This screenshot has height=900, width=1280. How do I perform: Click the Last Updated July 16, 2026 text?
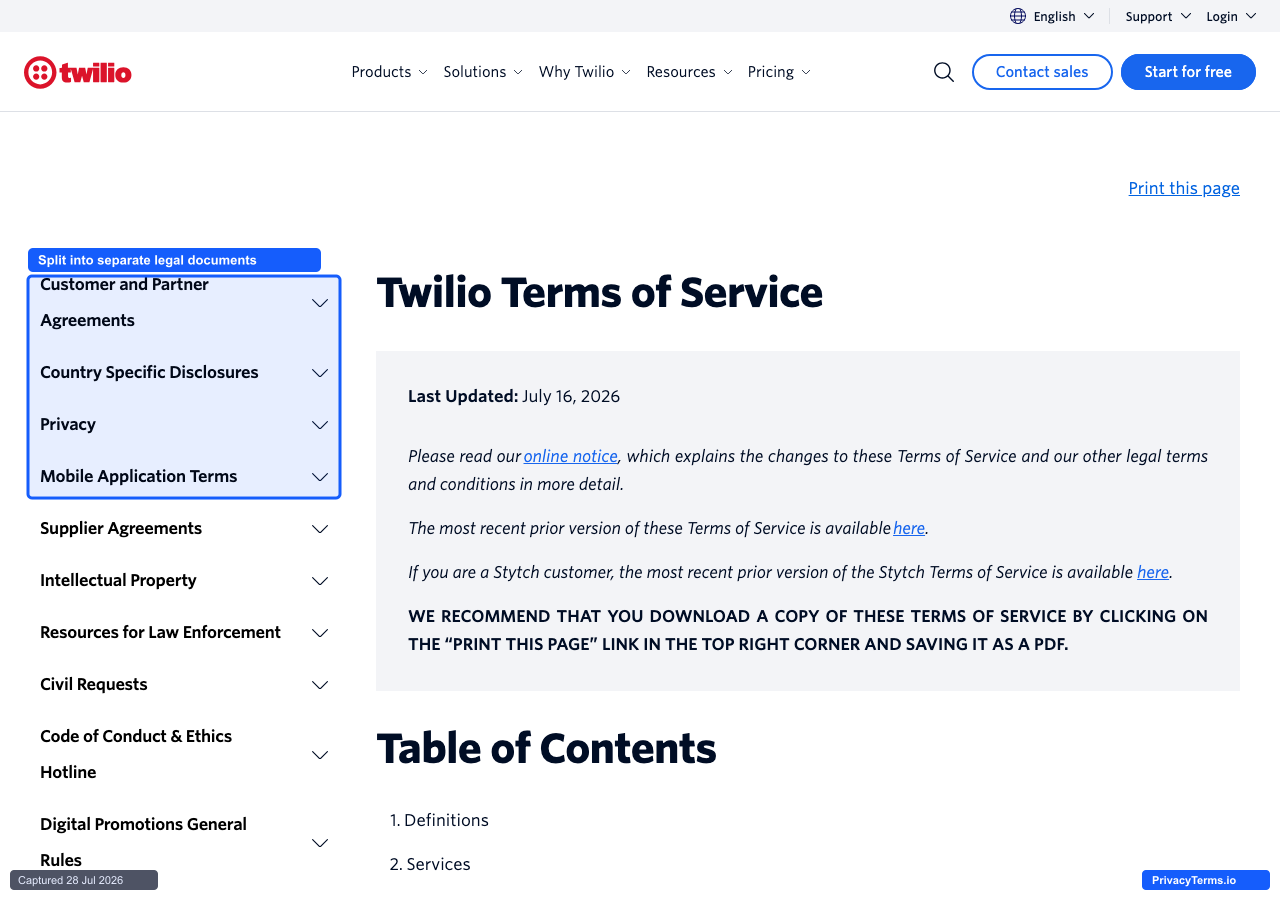pos(514,396)
